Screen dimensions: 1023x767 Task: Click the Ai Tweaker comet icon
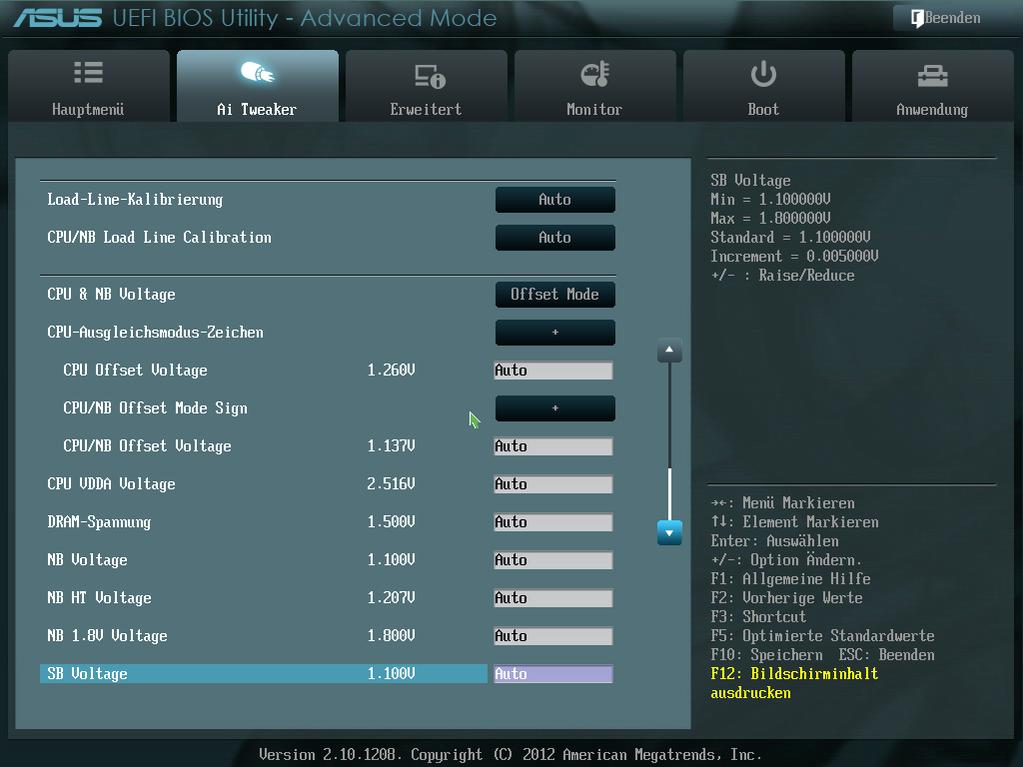[x=257, y=72]
